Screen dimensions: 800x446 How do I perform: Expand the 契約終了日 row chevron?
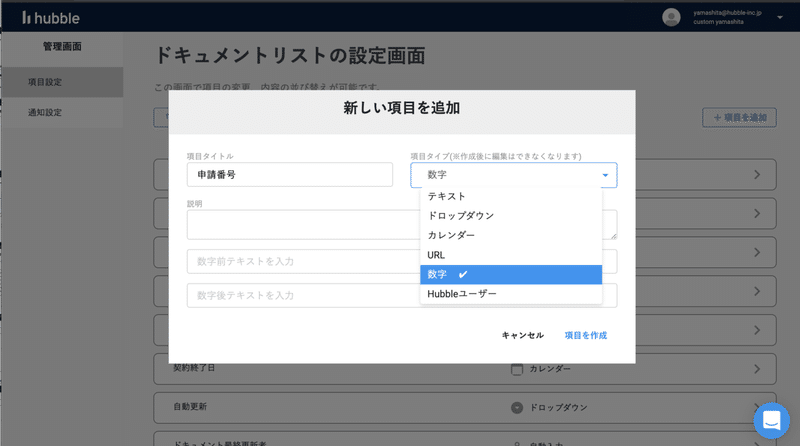click(x=757, y=369)
